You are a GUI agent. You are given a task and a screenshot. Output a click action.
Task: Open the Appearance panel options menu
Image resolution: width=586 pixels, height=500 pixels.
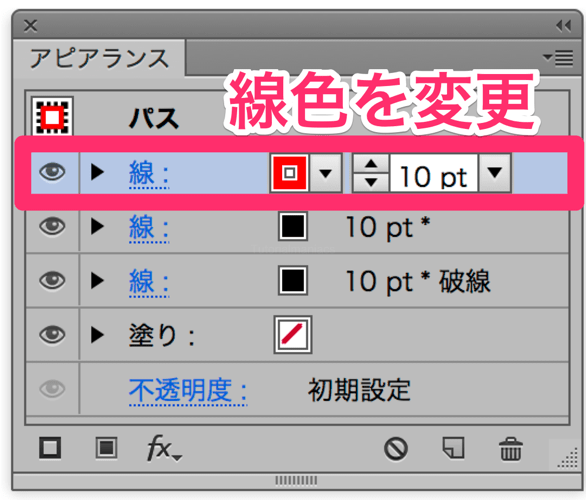coord(558,58)
